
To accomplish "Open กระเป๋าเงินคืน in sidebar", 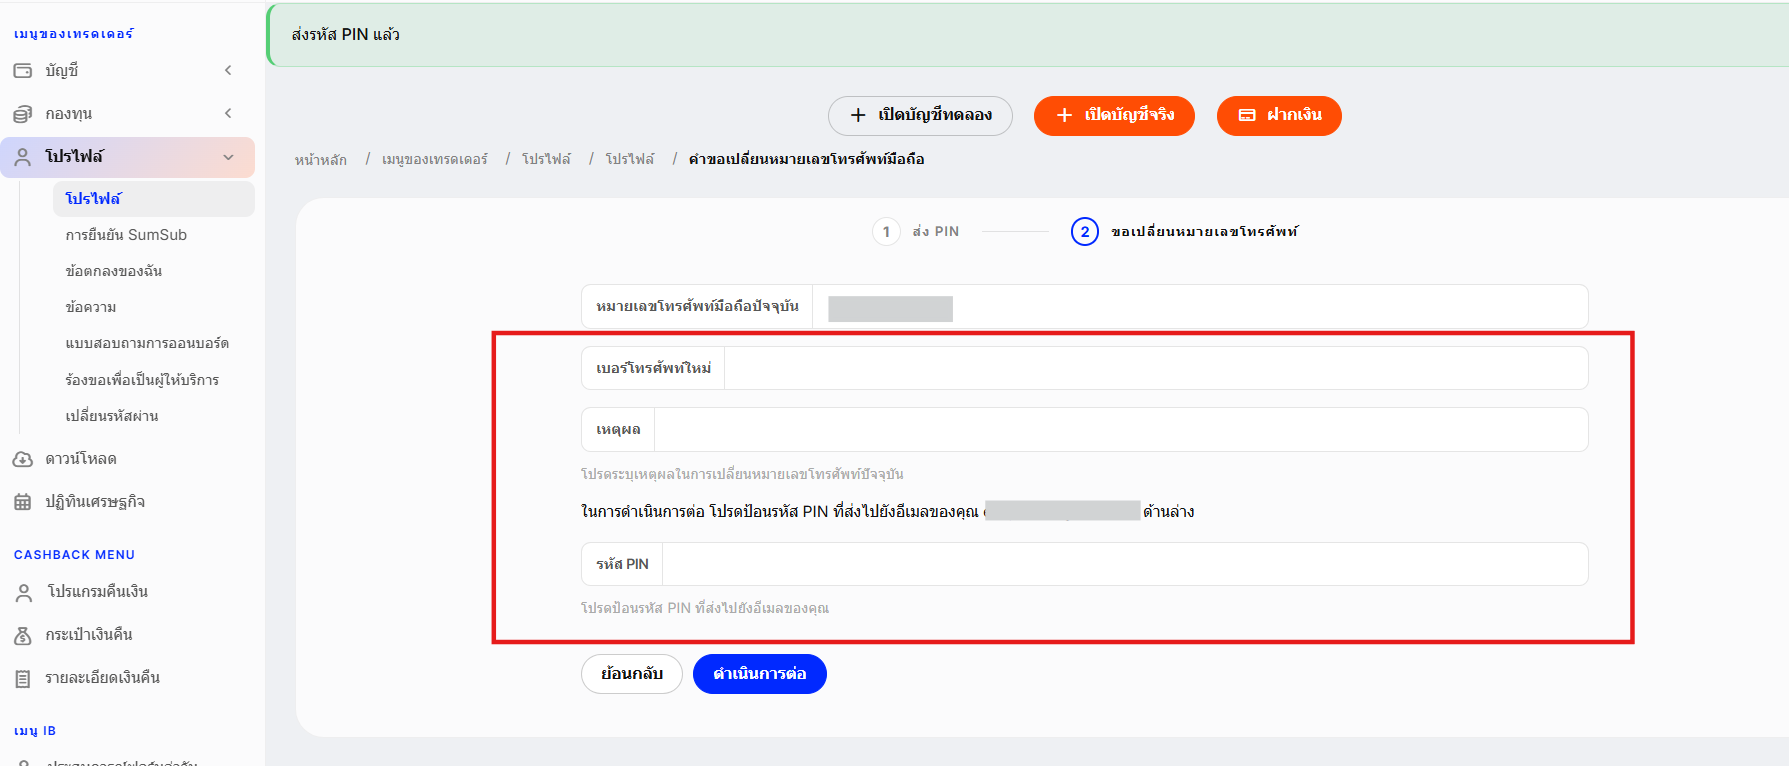I will (x=89, y=635).
